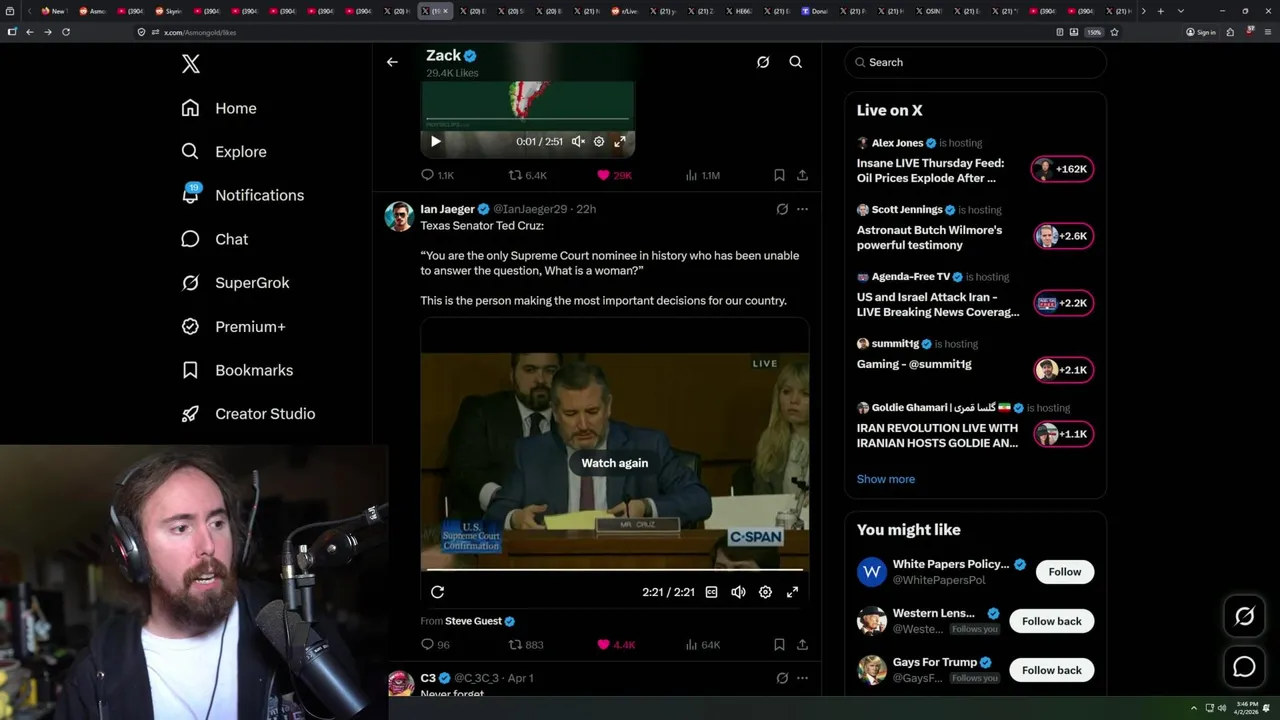Repost Ian Jaeger post with 883 reposts
The height and width of the screenshot is (720, 1280).
(x=527, y=645)
